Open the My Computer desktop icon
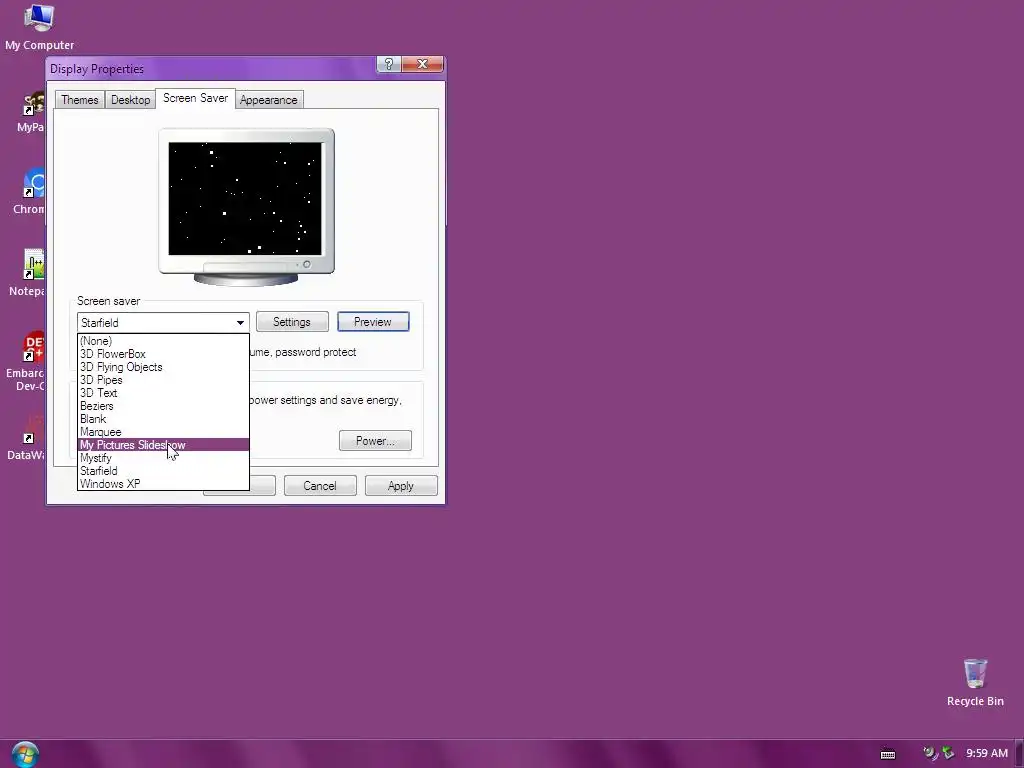The width and height of the screenshot is (1024, 768). pos(39,26)
